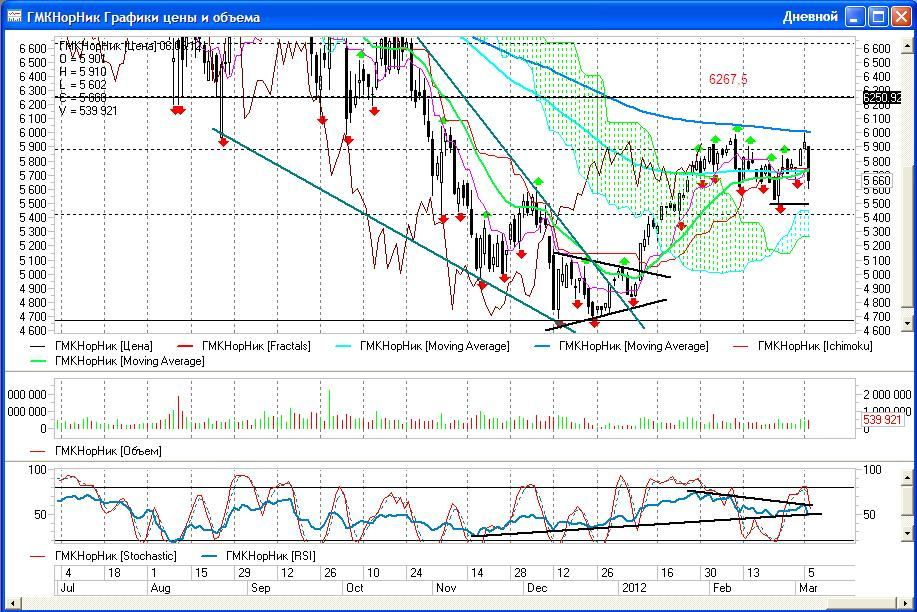The image size is (917, 612).
Task: Click the 6 600 label on the left price axis
Action: pyautogui.click(x=33, y=49)
